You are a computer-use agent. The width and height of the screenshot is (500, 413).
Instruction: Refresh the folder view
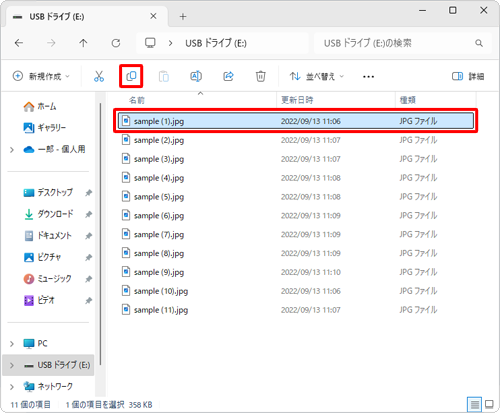[x=116, y=43]
